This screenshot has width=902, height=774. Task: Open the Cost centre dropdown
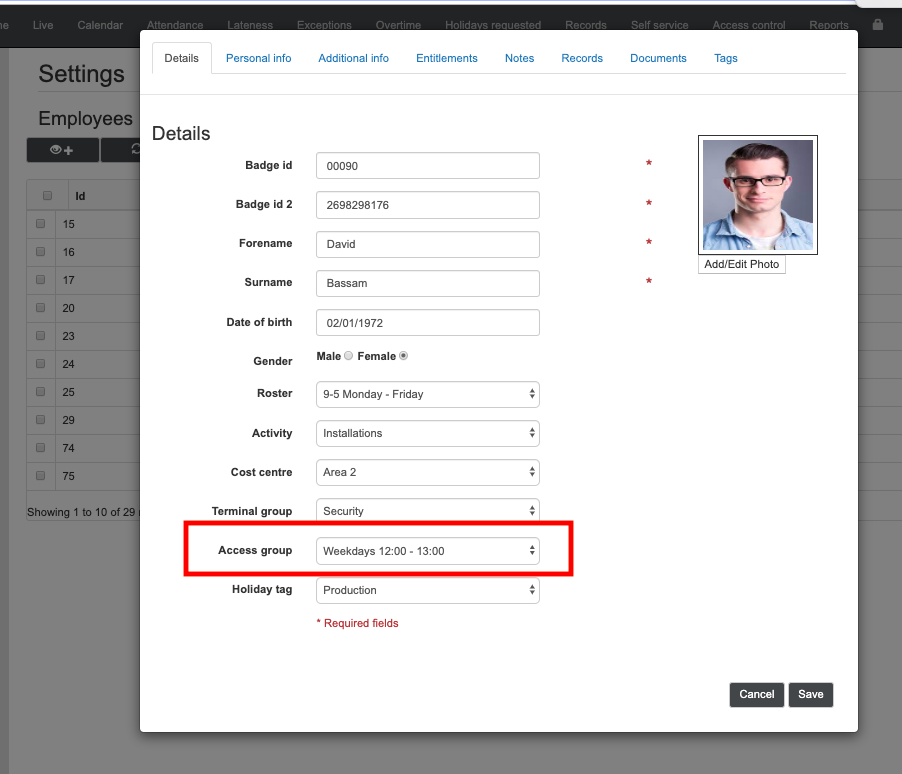427,472
